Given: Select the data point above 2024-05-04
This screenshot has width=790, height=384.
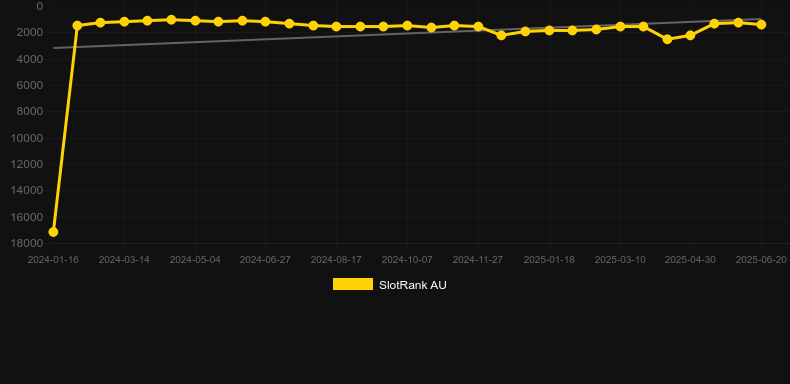Looking at the screenshot, I should coord(195,21).
